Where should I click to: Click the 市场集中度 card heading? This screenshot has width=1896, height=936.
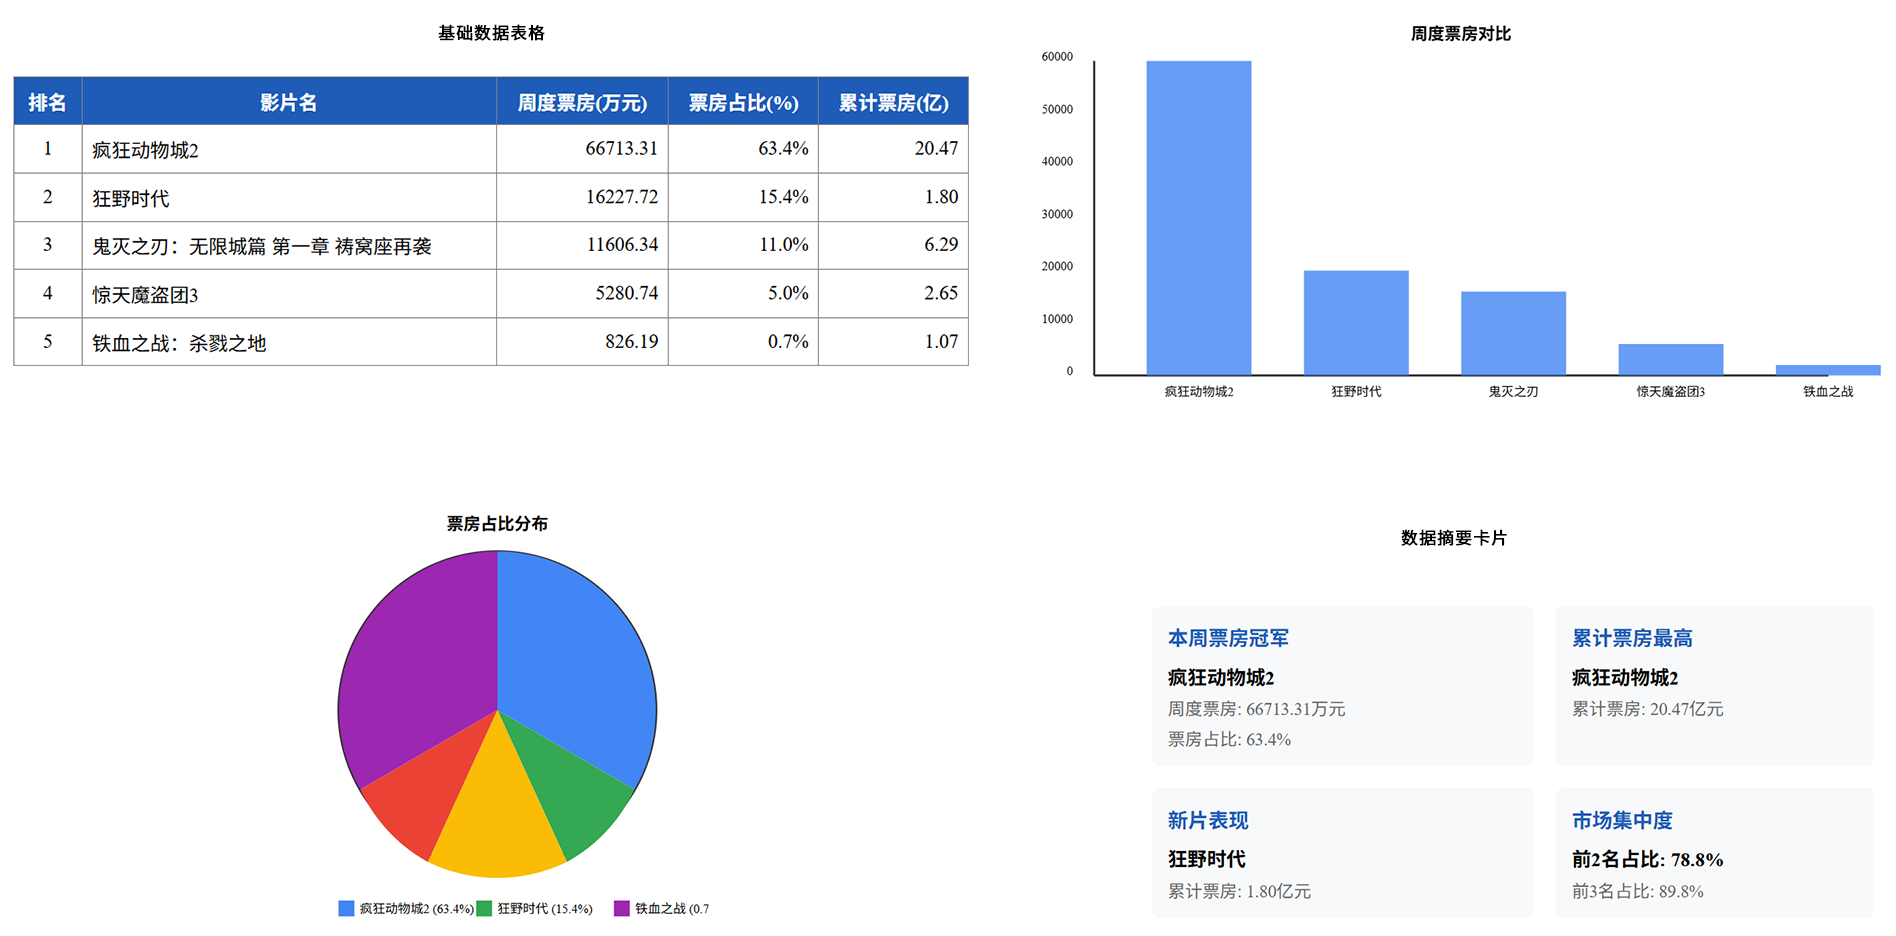pyautogui.click(x=1622, y=820)
